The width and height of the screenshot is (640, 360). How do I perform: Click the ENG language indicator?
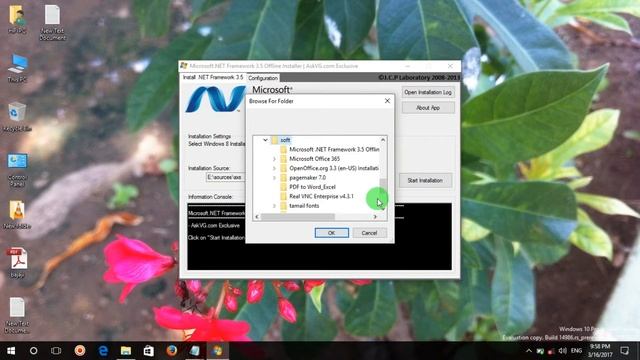[576, 351]
